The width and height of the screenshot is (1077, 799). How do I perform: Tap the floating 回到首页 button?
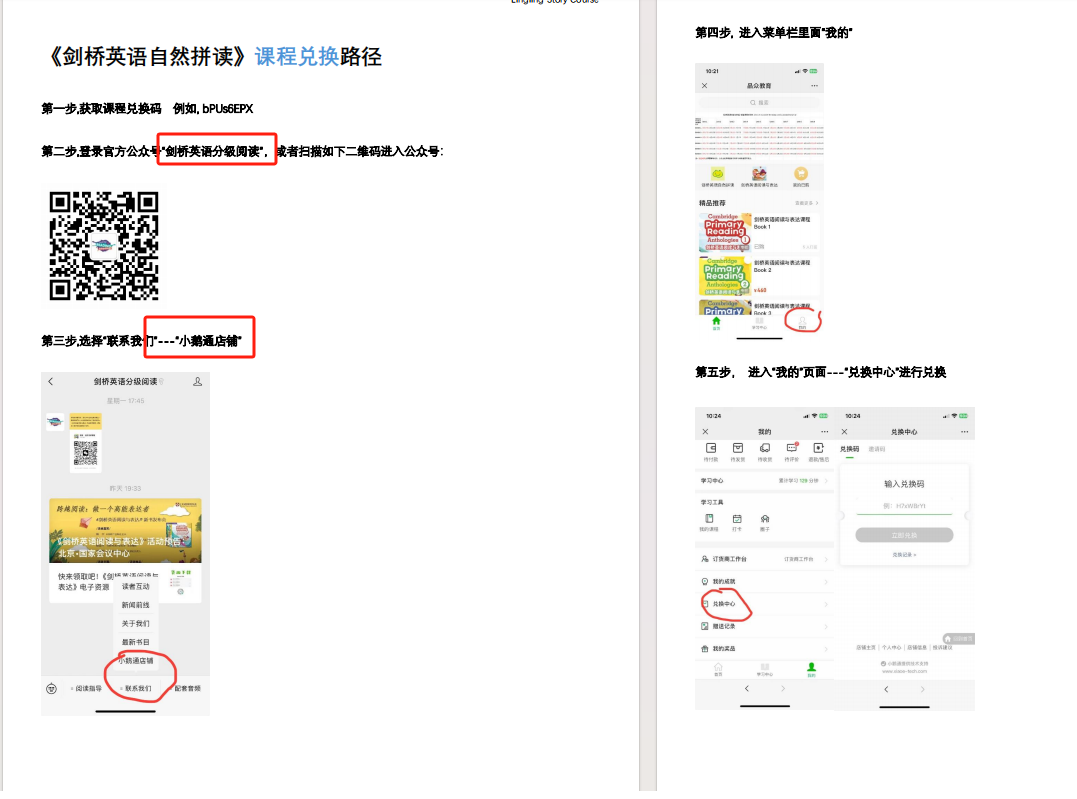(959, 639)
